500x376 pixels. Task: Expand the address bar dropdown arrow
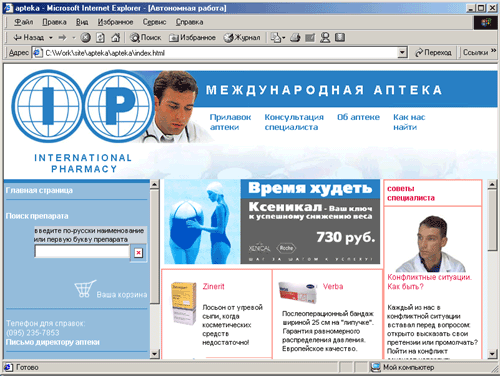click(402, 53)
